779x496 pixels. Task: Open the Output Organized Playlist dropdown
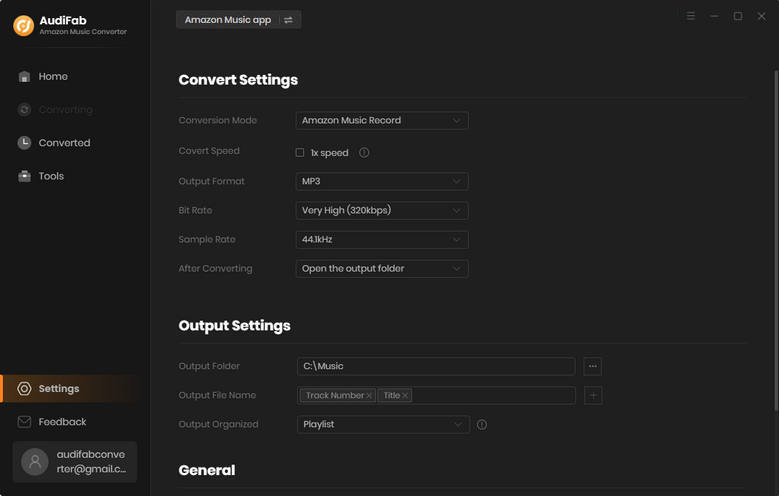383,424
